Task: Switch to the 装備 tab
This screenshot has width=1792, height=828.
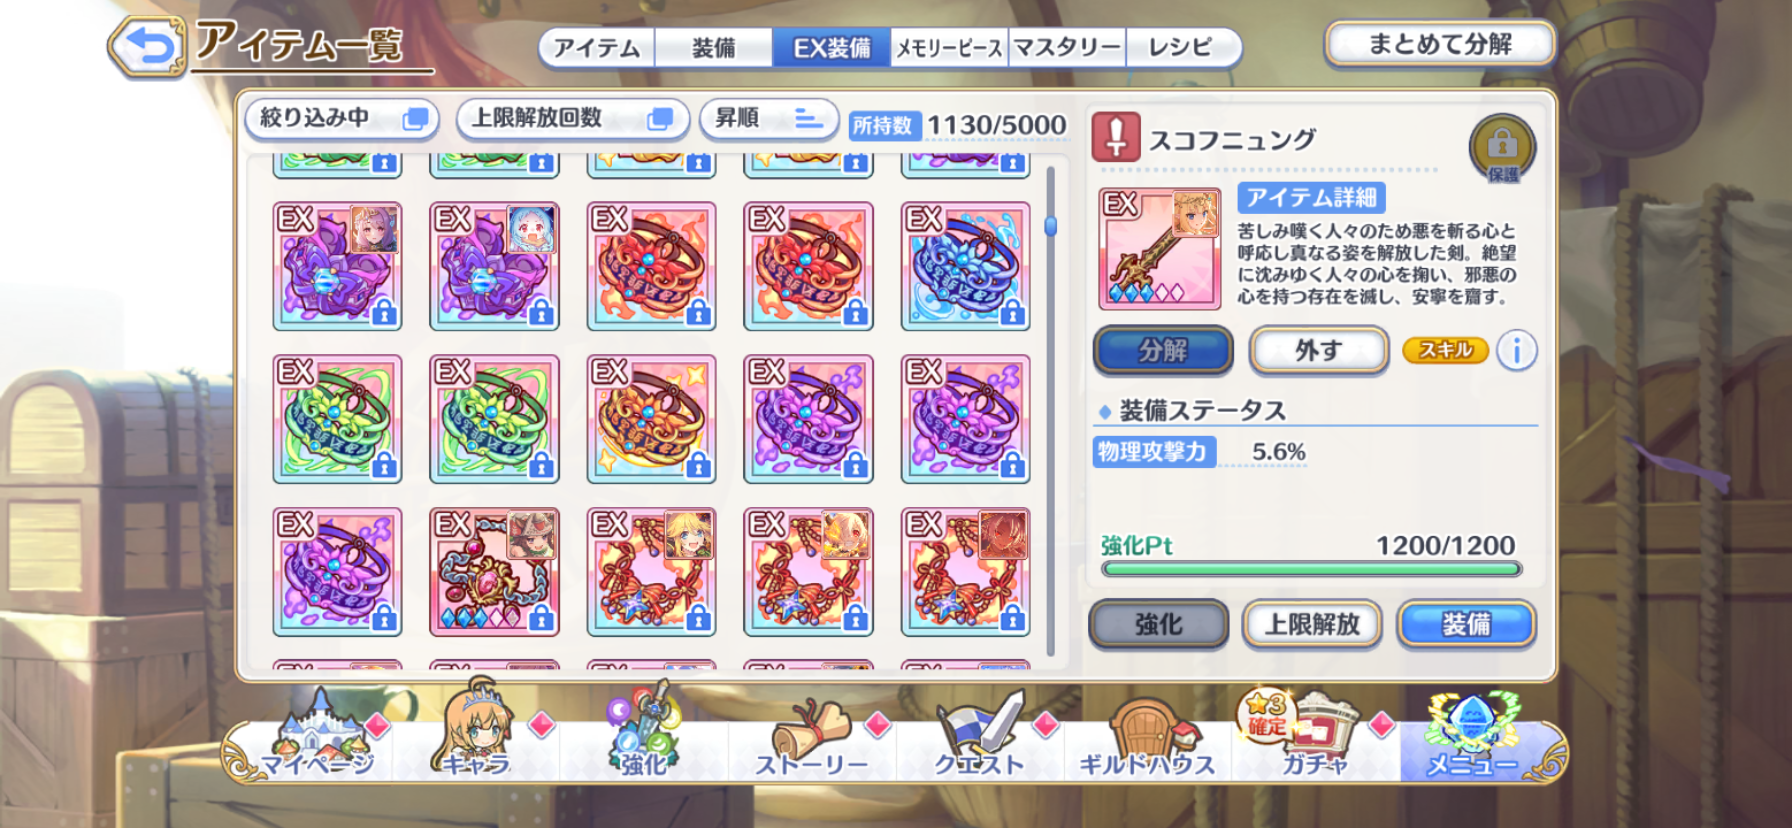Action: [714, 47]
